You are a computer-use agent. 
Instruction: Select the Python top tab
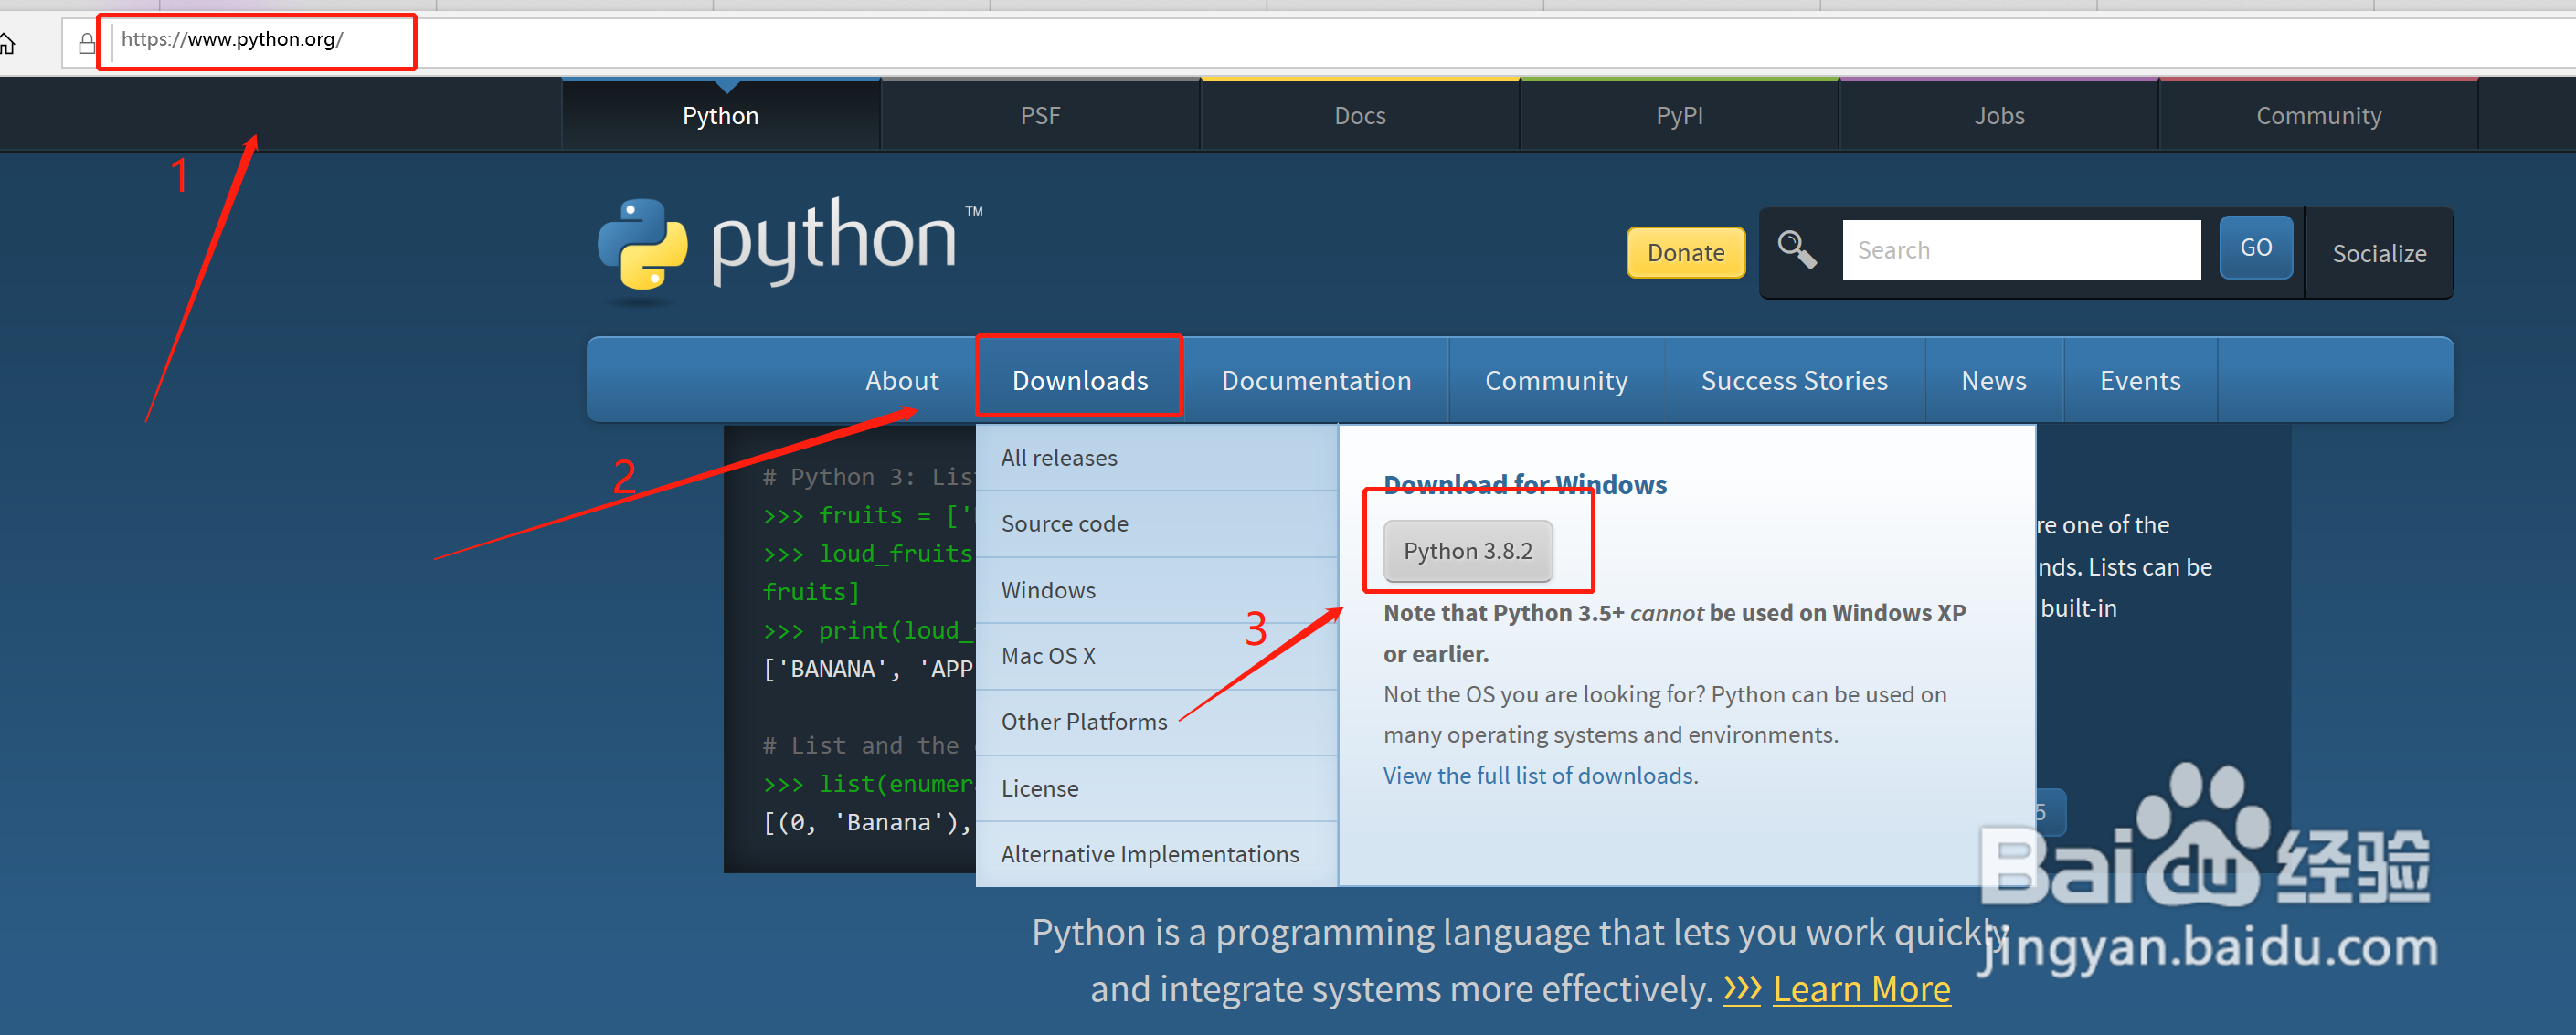(x=720, y=115)
